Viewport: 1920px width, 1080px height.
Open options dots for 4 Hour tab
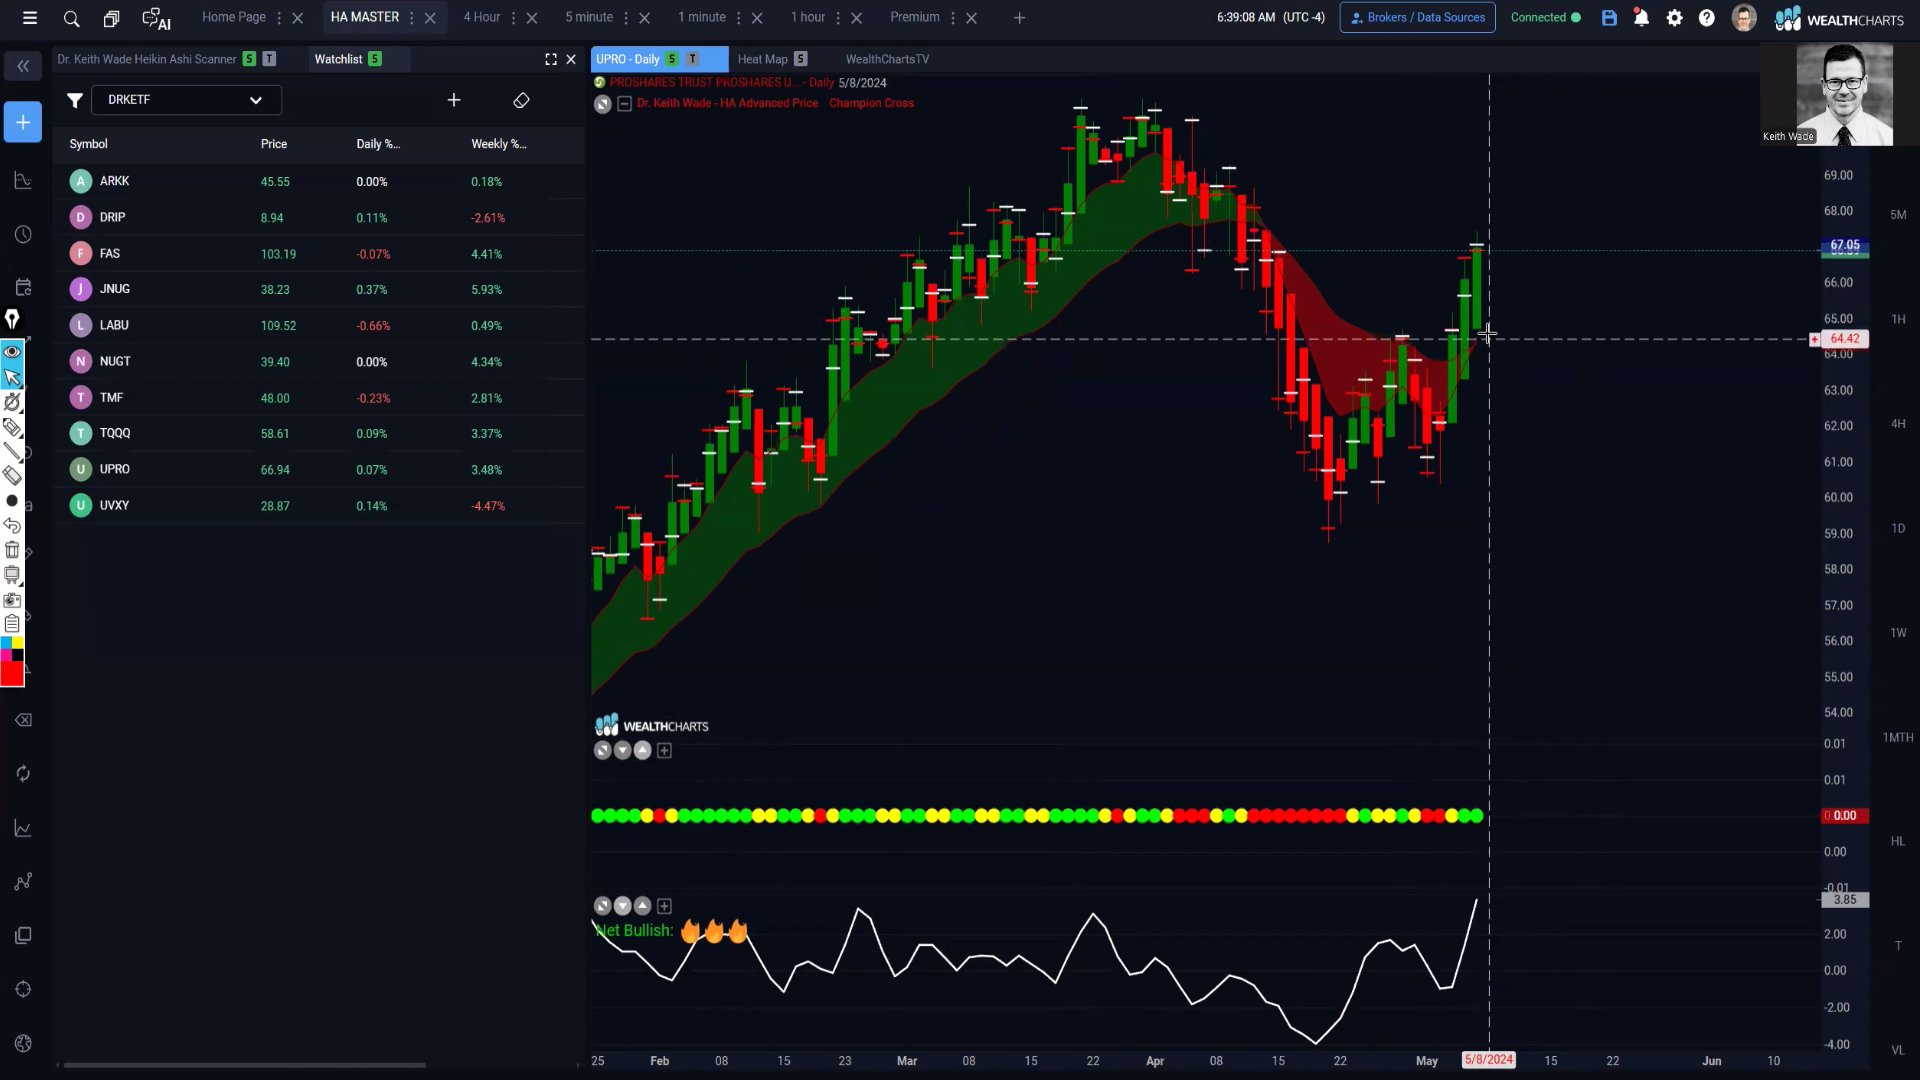coord(514,18)
